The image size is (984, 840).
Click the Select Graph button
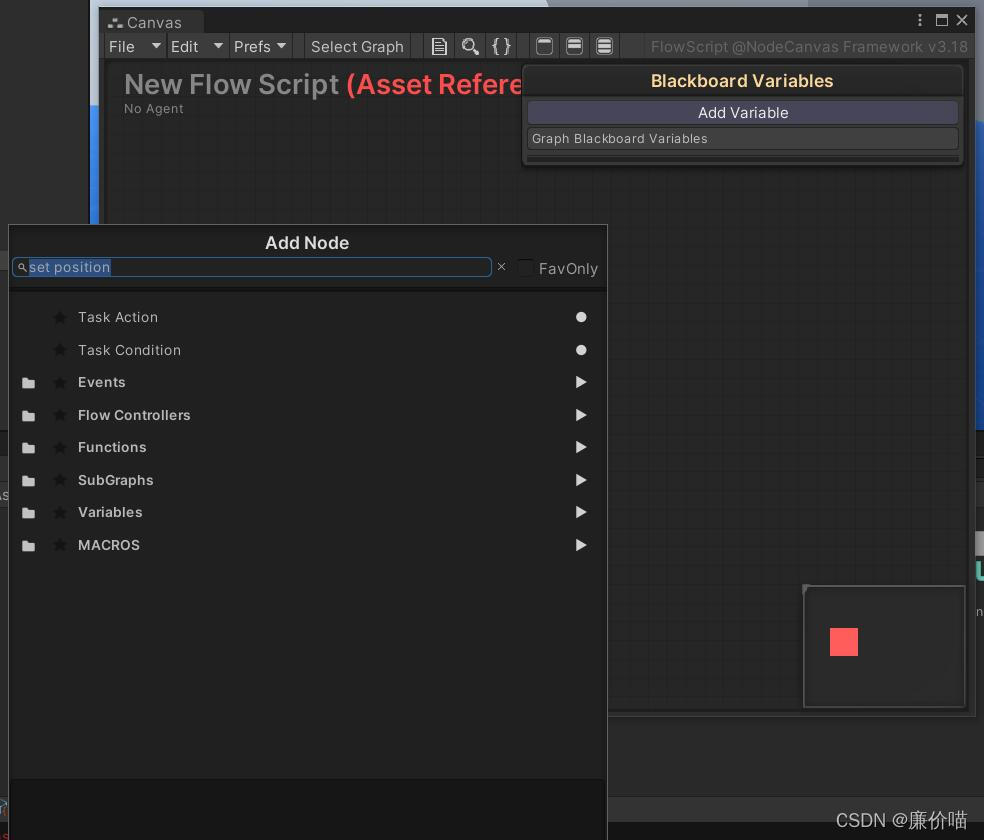[357, 46]
